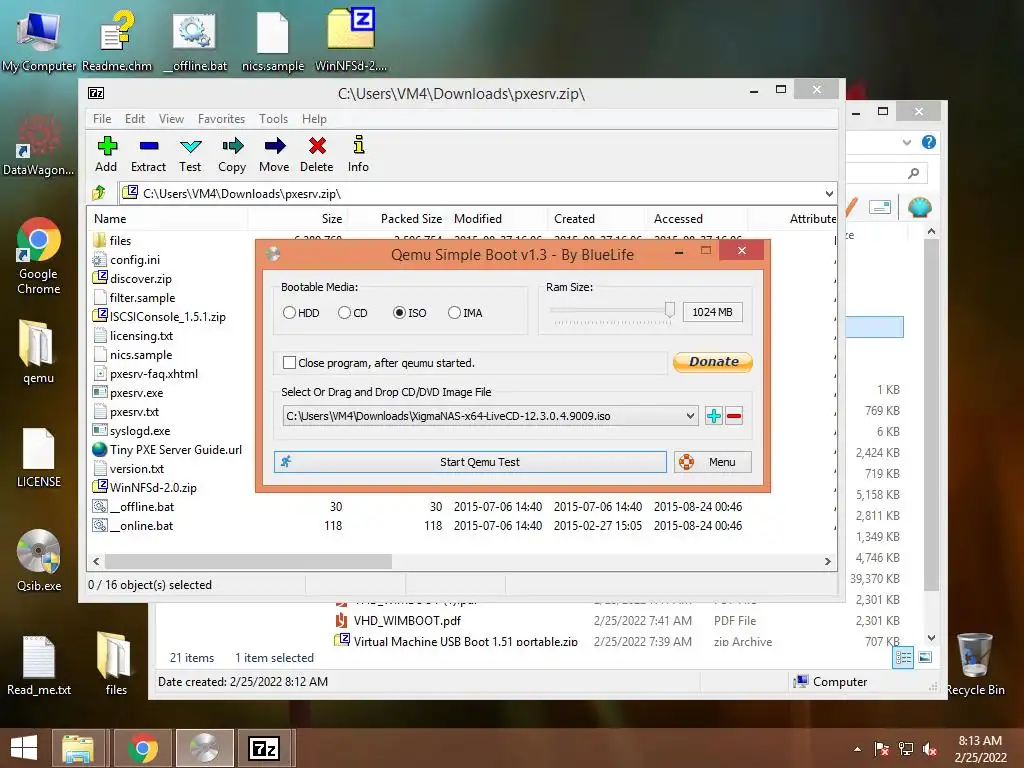Show hidden system tray icons
The image size is (1024, 768).
click(857, 749)
